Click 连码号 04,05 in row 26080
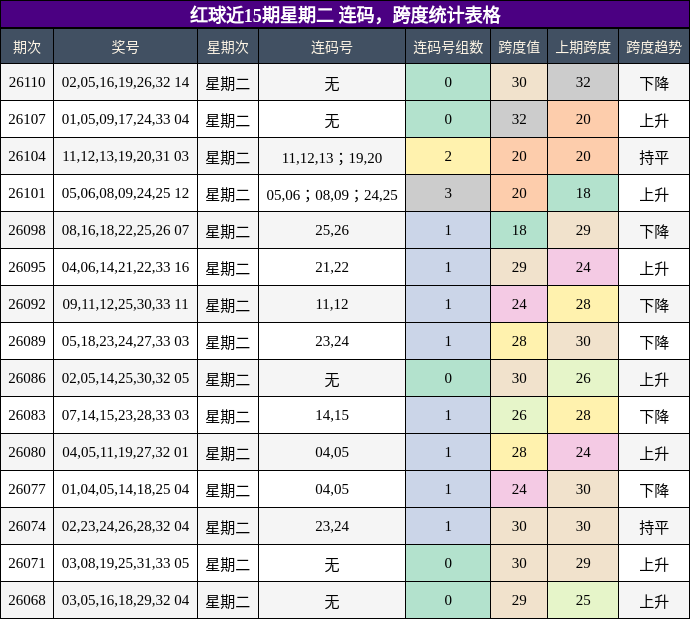This screenshot has height=619, width=690. [x=332, y=452]
